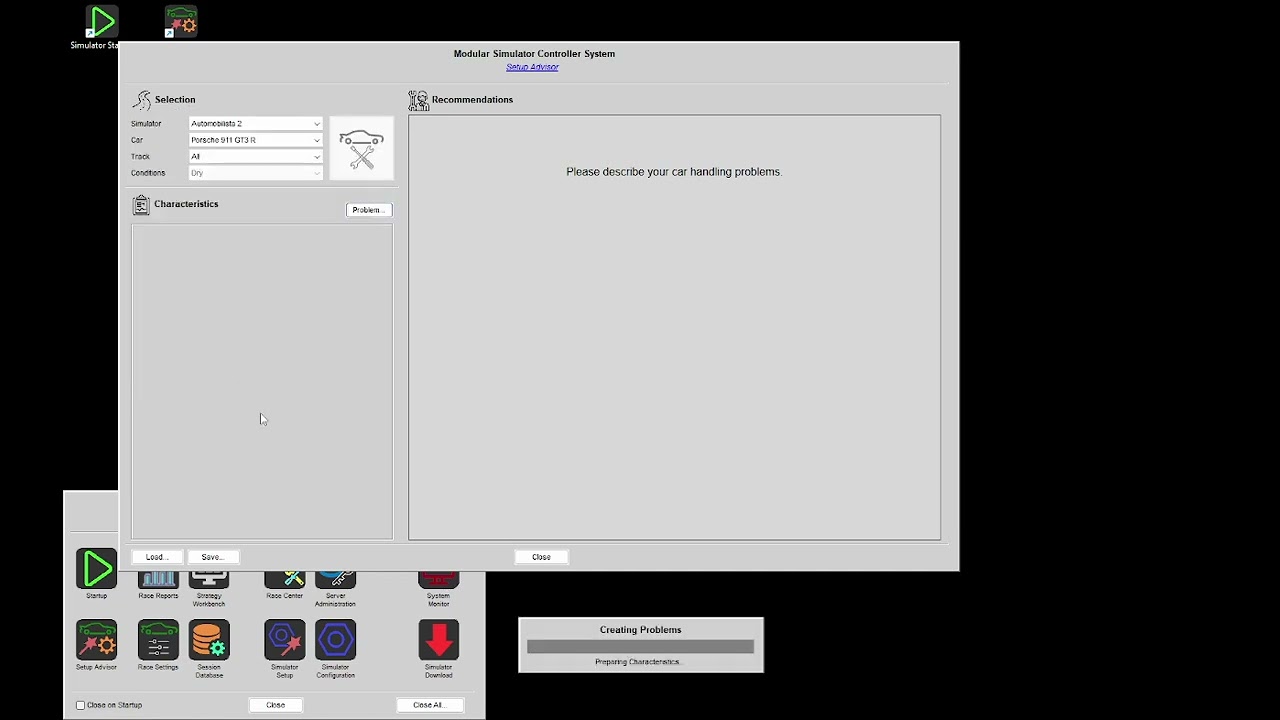The image size is (1280, 720).
Task: Follow the Setup Advisor link in title
Action: point(532,67)
